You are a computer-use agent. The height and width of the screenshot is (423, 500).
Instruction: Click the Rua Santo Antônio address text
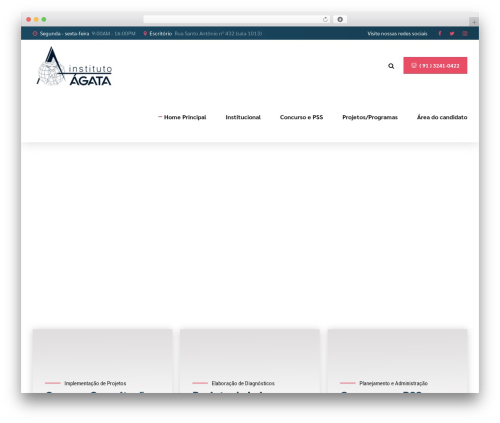218,34
